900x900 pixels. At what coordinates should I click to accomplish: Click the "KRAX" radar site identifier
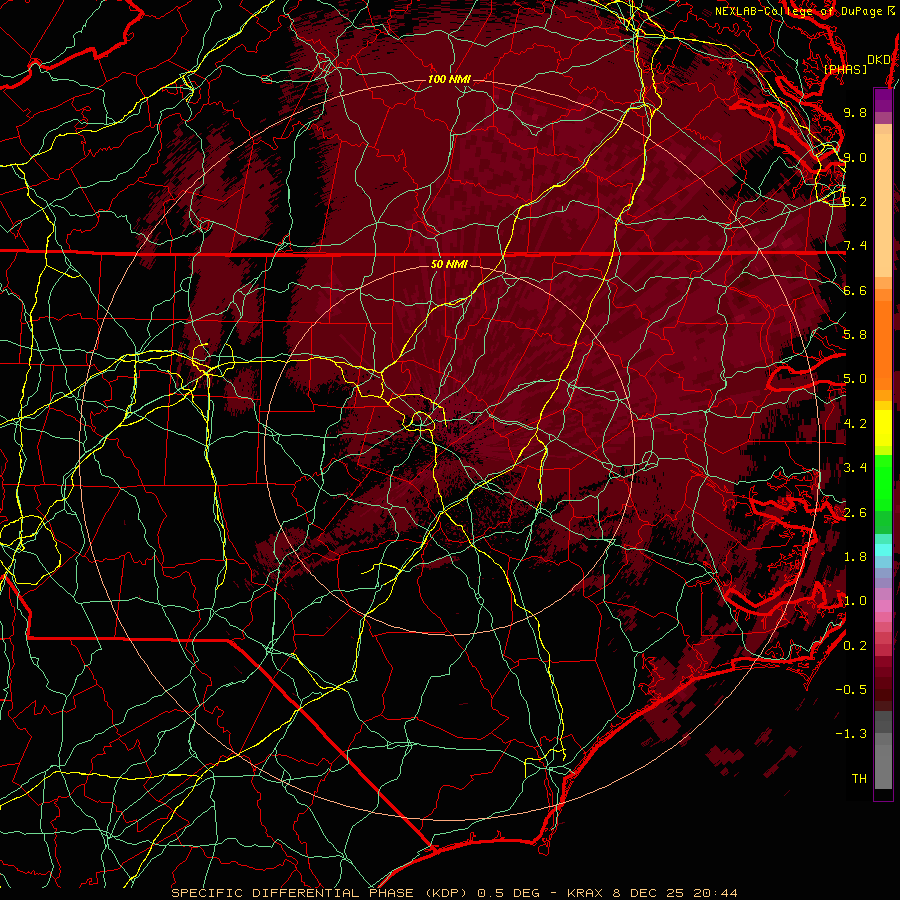click(x=587, y=893)
